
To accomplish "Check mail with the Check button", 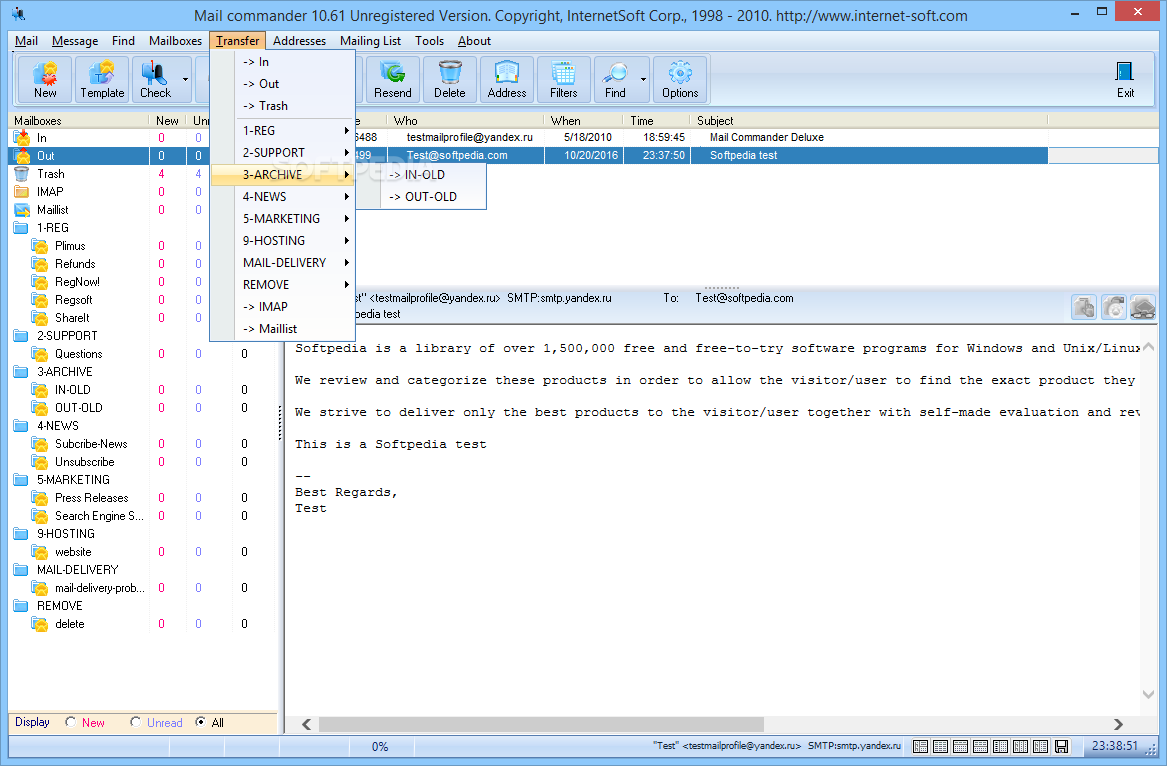I will click(155, 80).
